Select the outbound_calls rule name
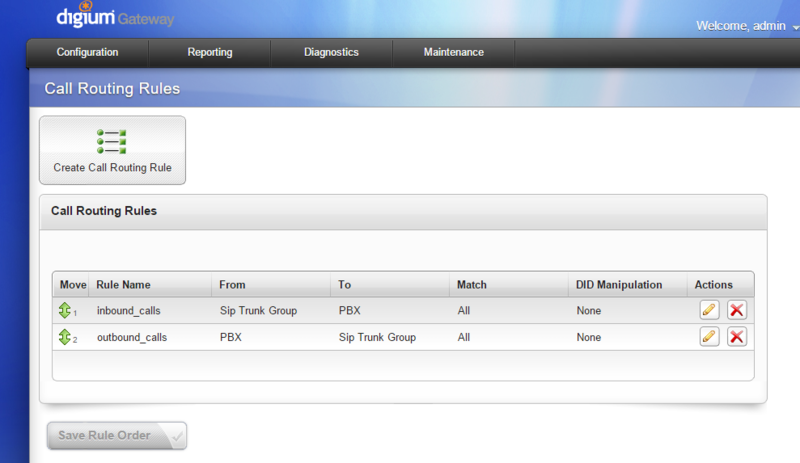Screen dimensions: 800x463 click(132, 338)
